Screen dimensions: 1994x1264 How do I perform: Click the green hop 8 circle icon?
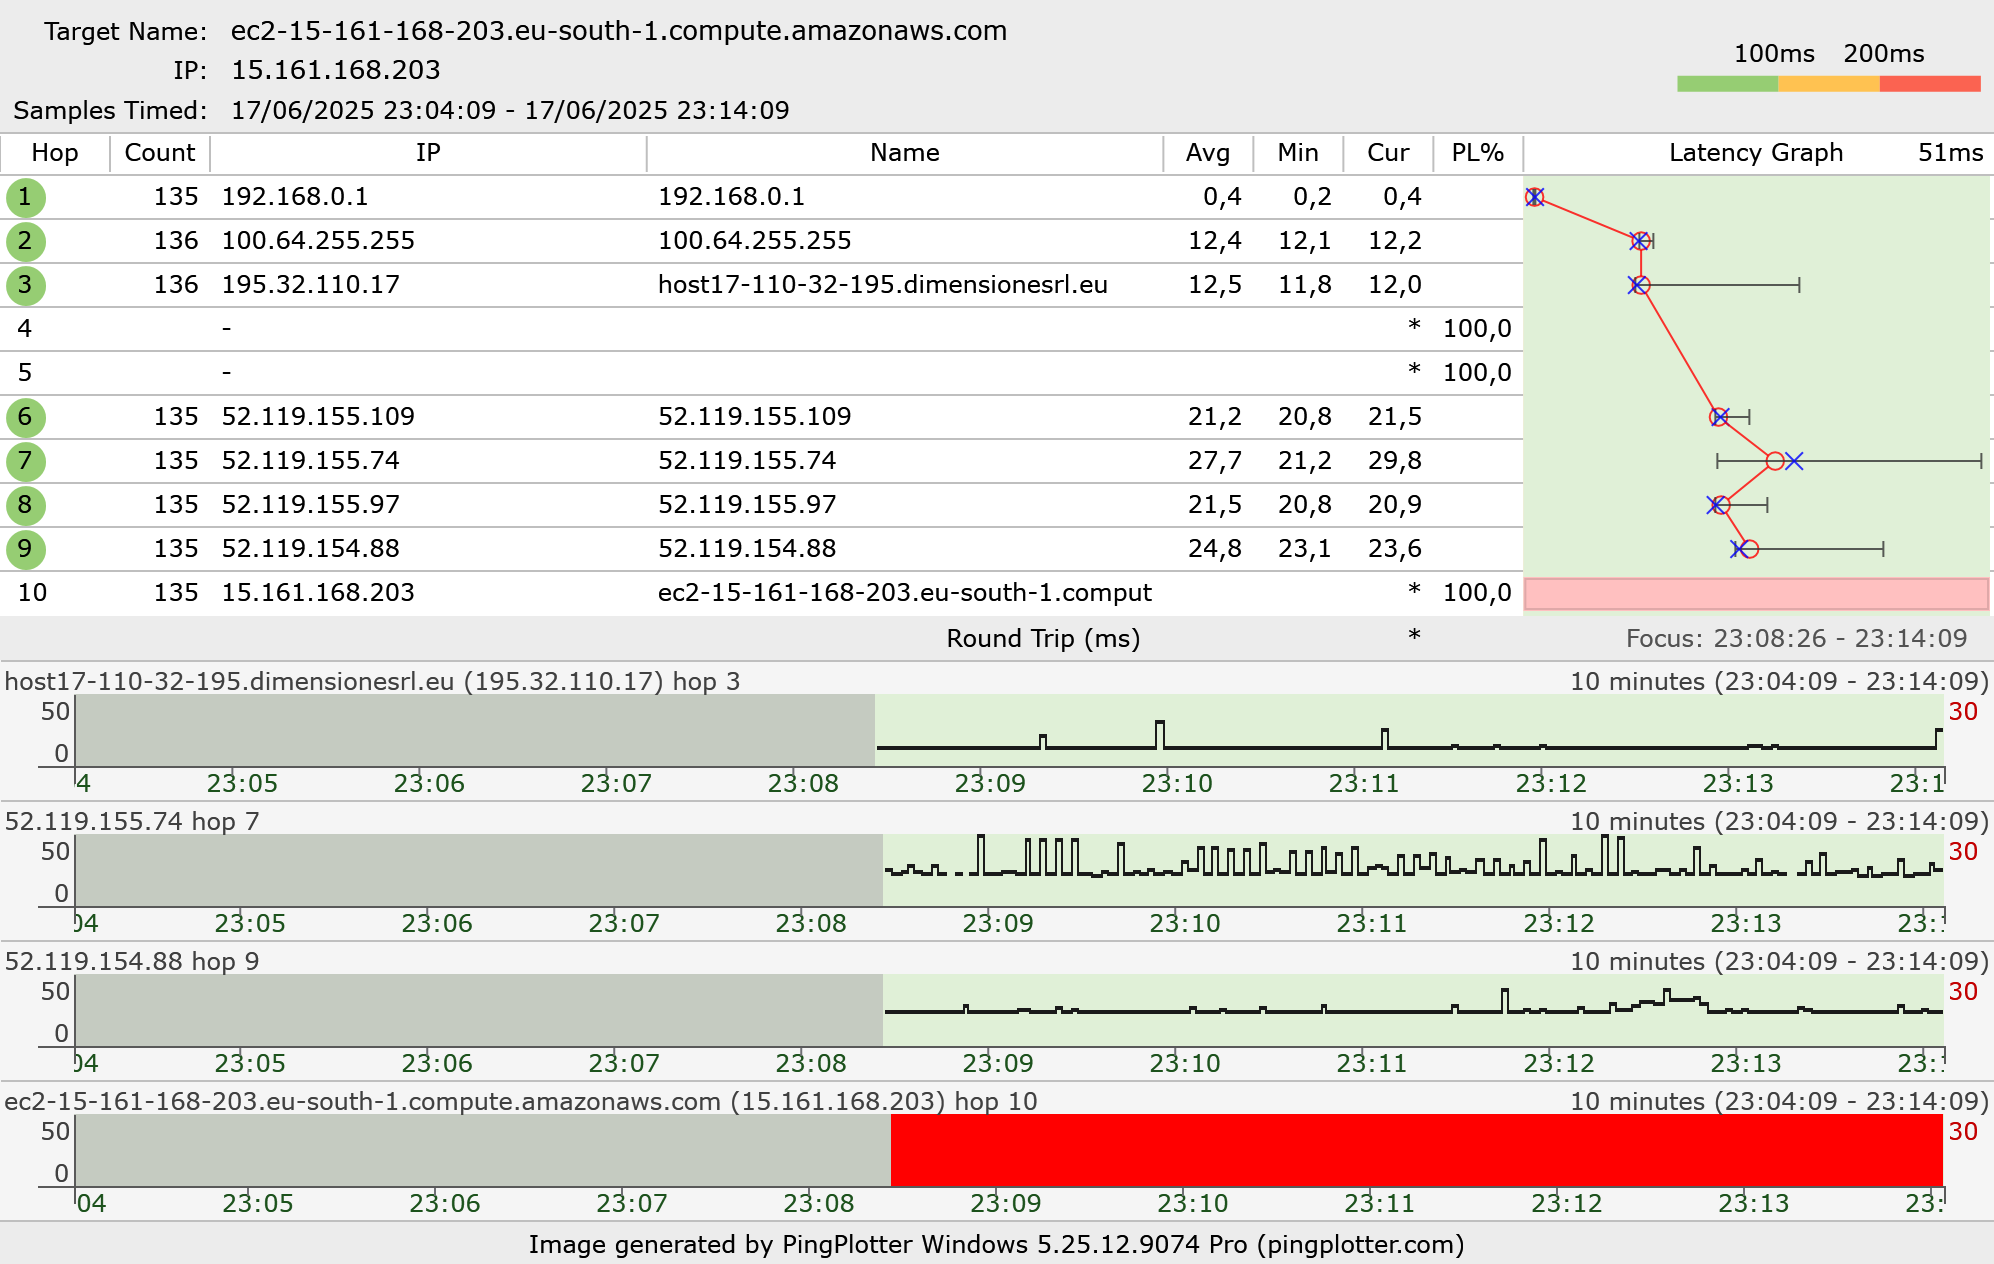click(25, 505)
